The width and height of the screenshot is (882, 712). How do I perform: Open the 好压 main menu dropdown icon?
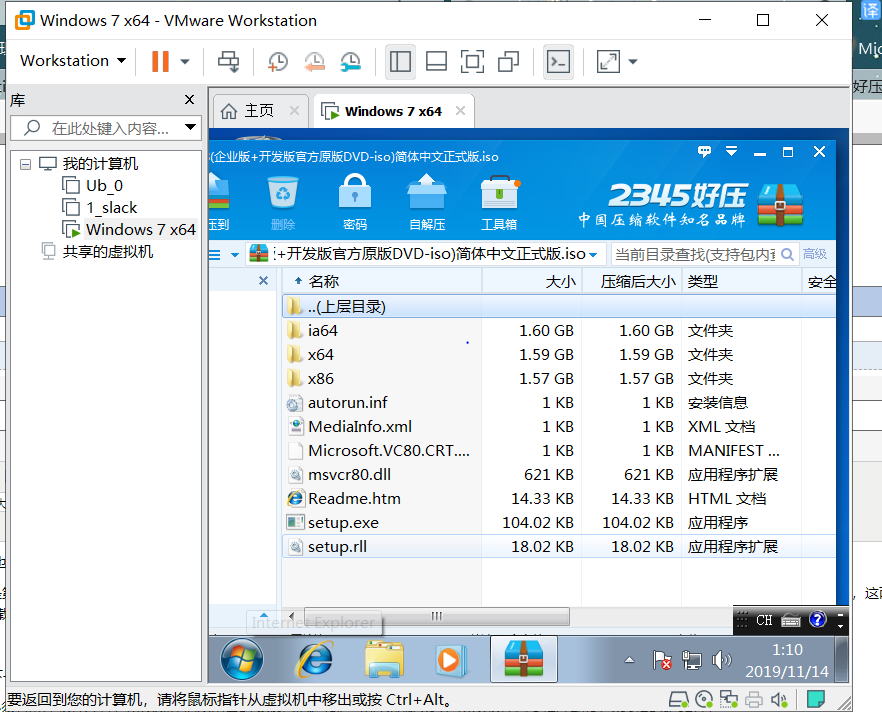click(731, 151)
